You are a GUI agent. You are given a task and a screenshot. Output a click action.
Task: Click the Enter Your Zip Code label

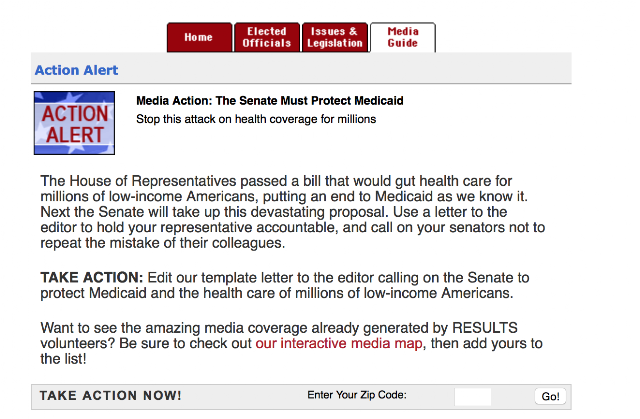[x=357, y=395]
